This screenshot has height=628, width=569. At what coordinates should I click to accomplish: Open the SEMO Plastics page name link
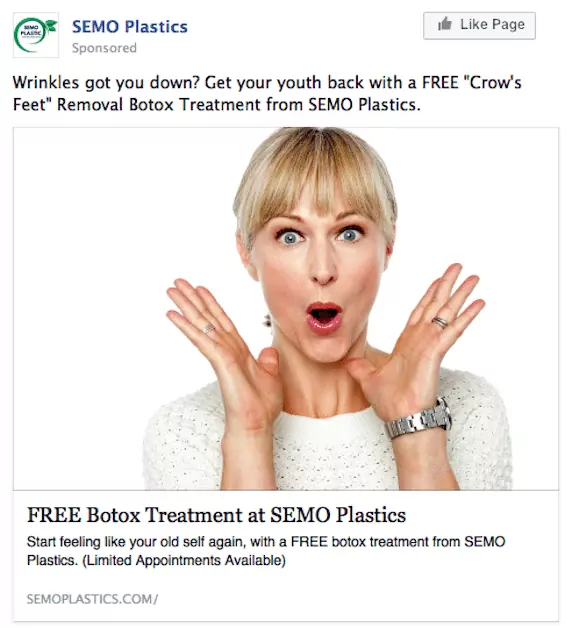click(x=130, y=27)
